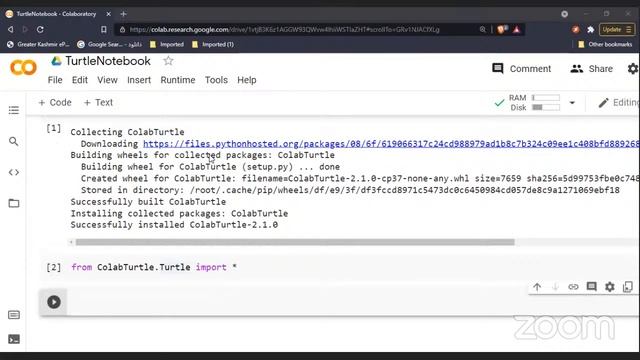Image resolution: width=640 pixels, height=360 pixels.
Task: Open Greater Kashmir bookmark
Action: point(38,44)
